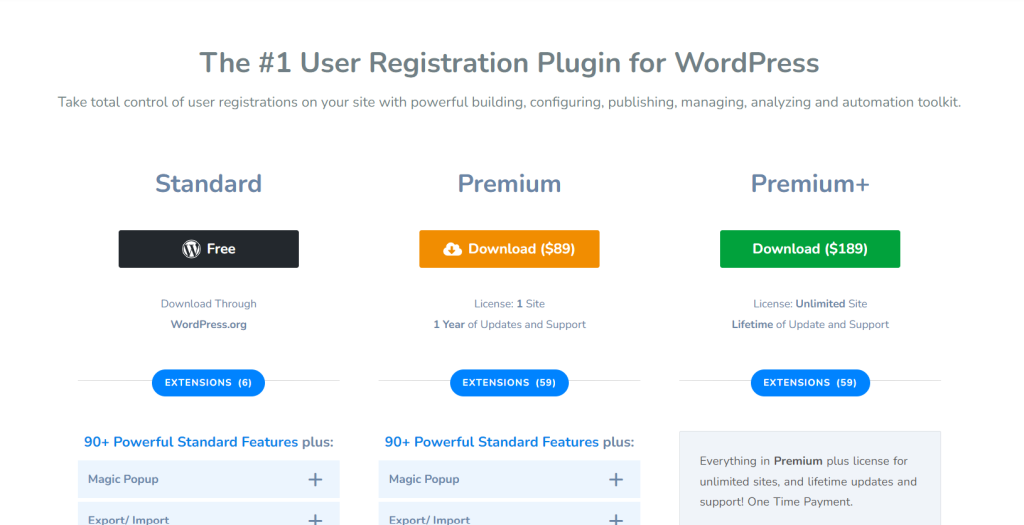
Task: Click the Free button label
Action: [221, 249]
